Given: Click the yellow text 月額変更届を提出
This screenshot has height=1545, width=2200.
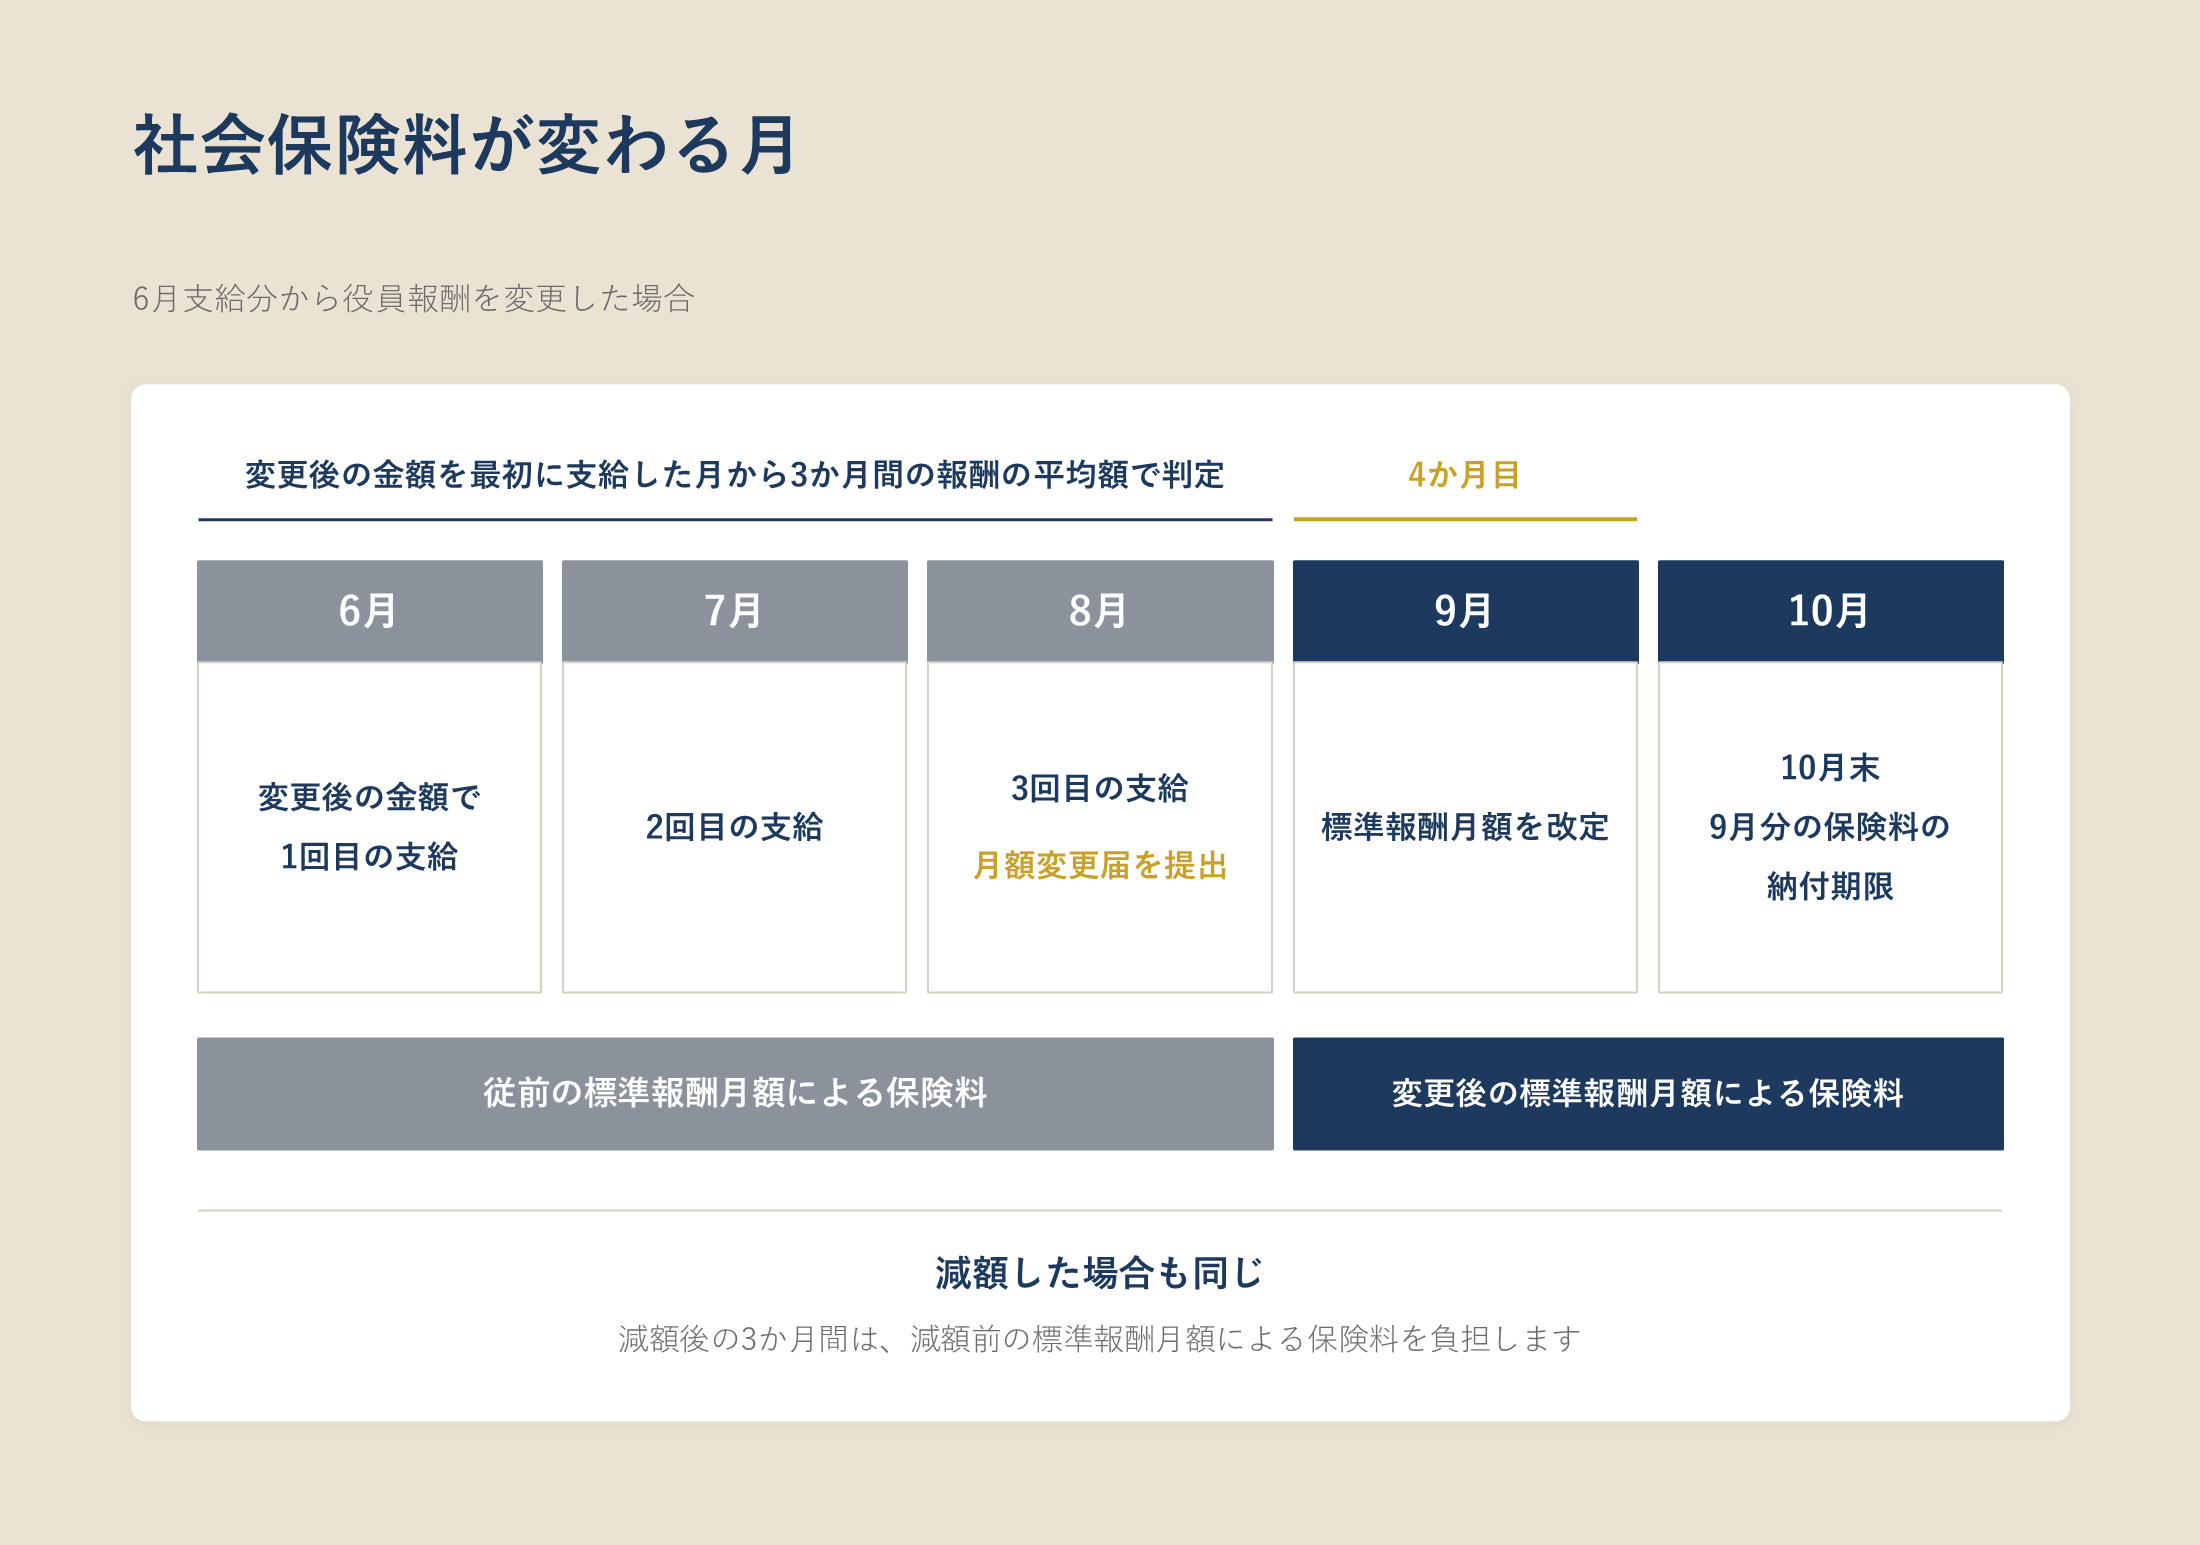Looking at the screenshot, I should pyautogui.click(x=1100, y=865).
